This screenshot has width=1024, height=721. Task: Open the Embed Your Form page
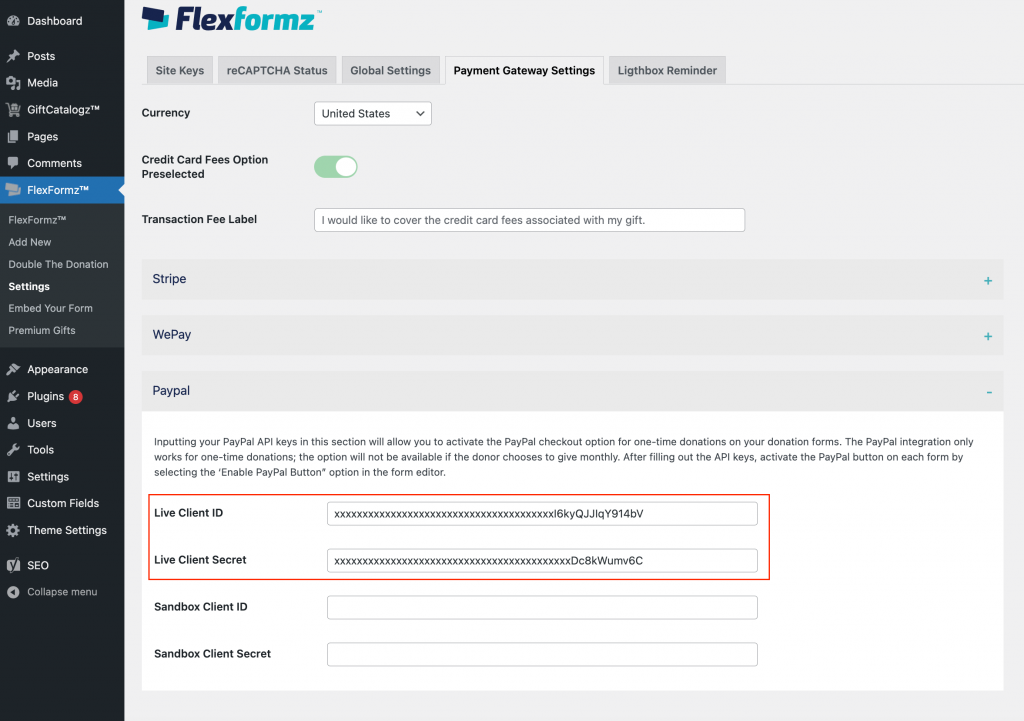[49, 307]
